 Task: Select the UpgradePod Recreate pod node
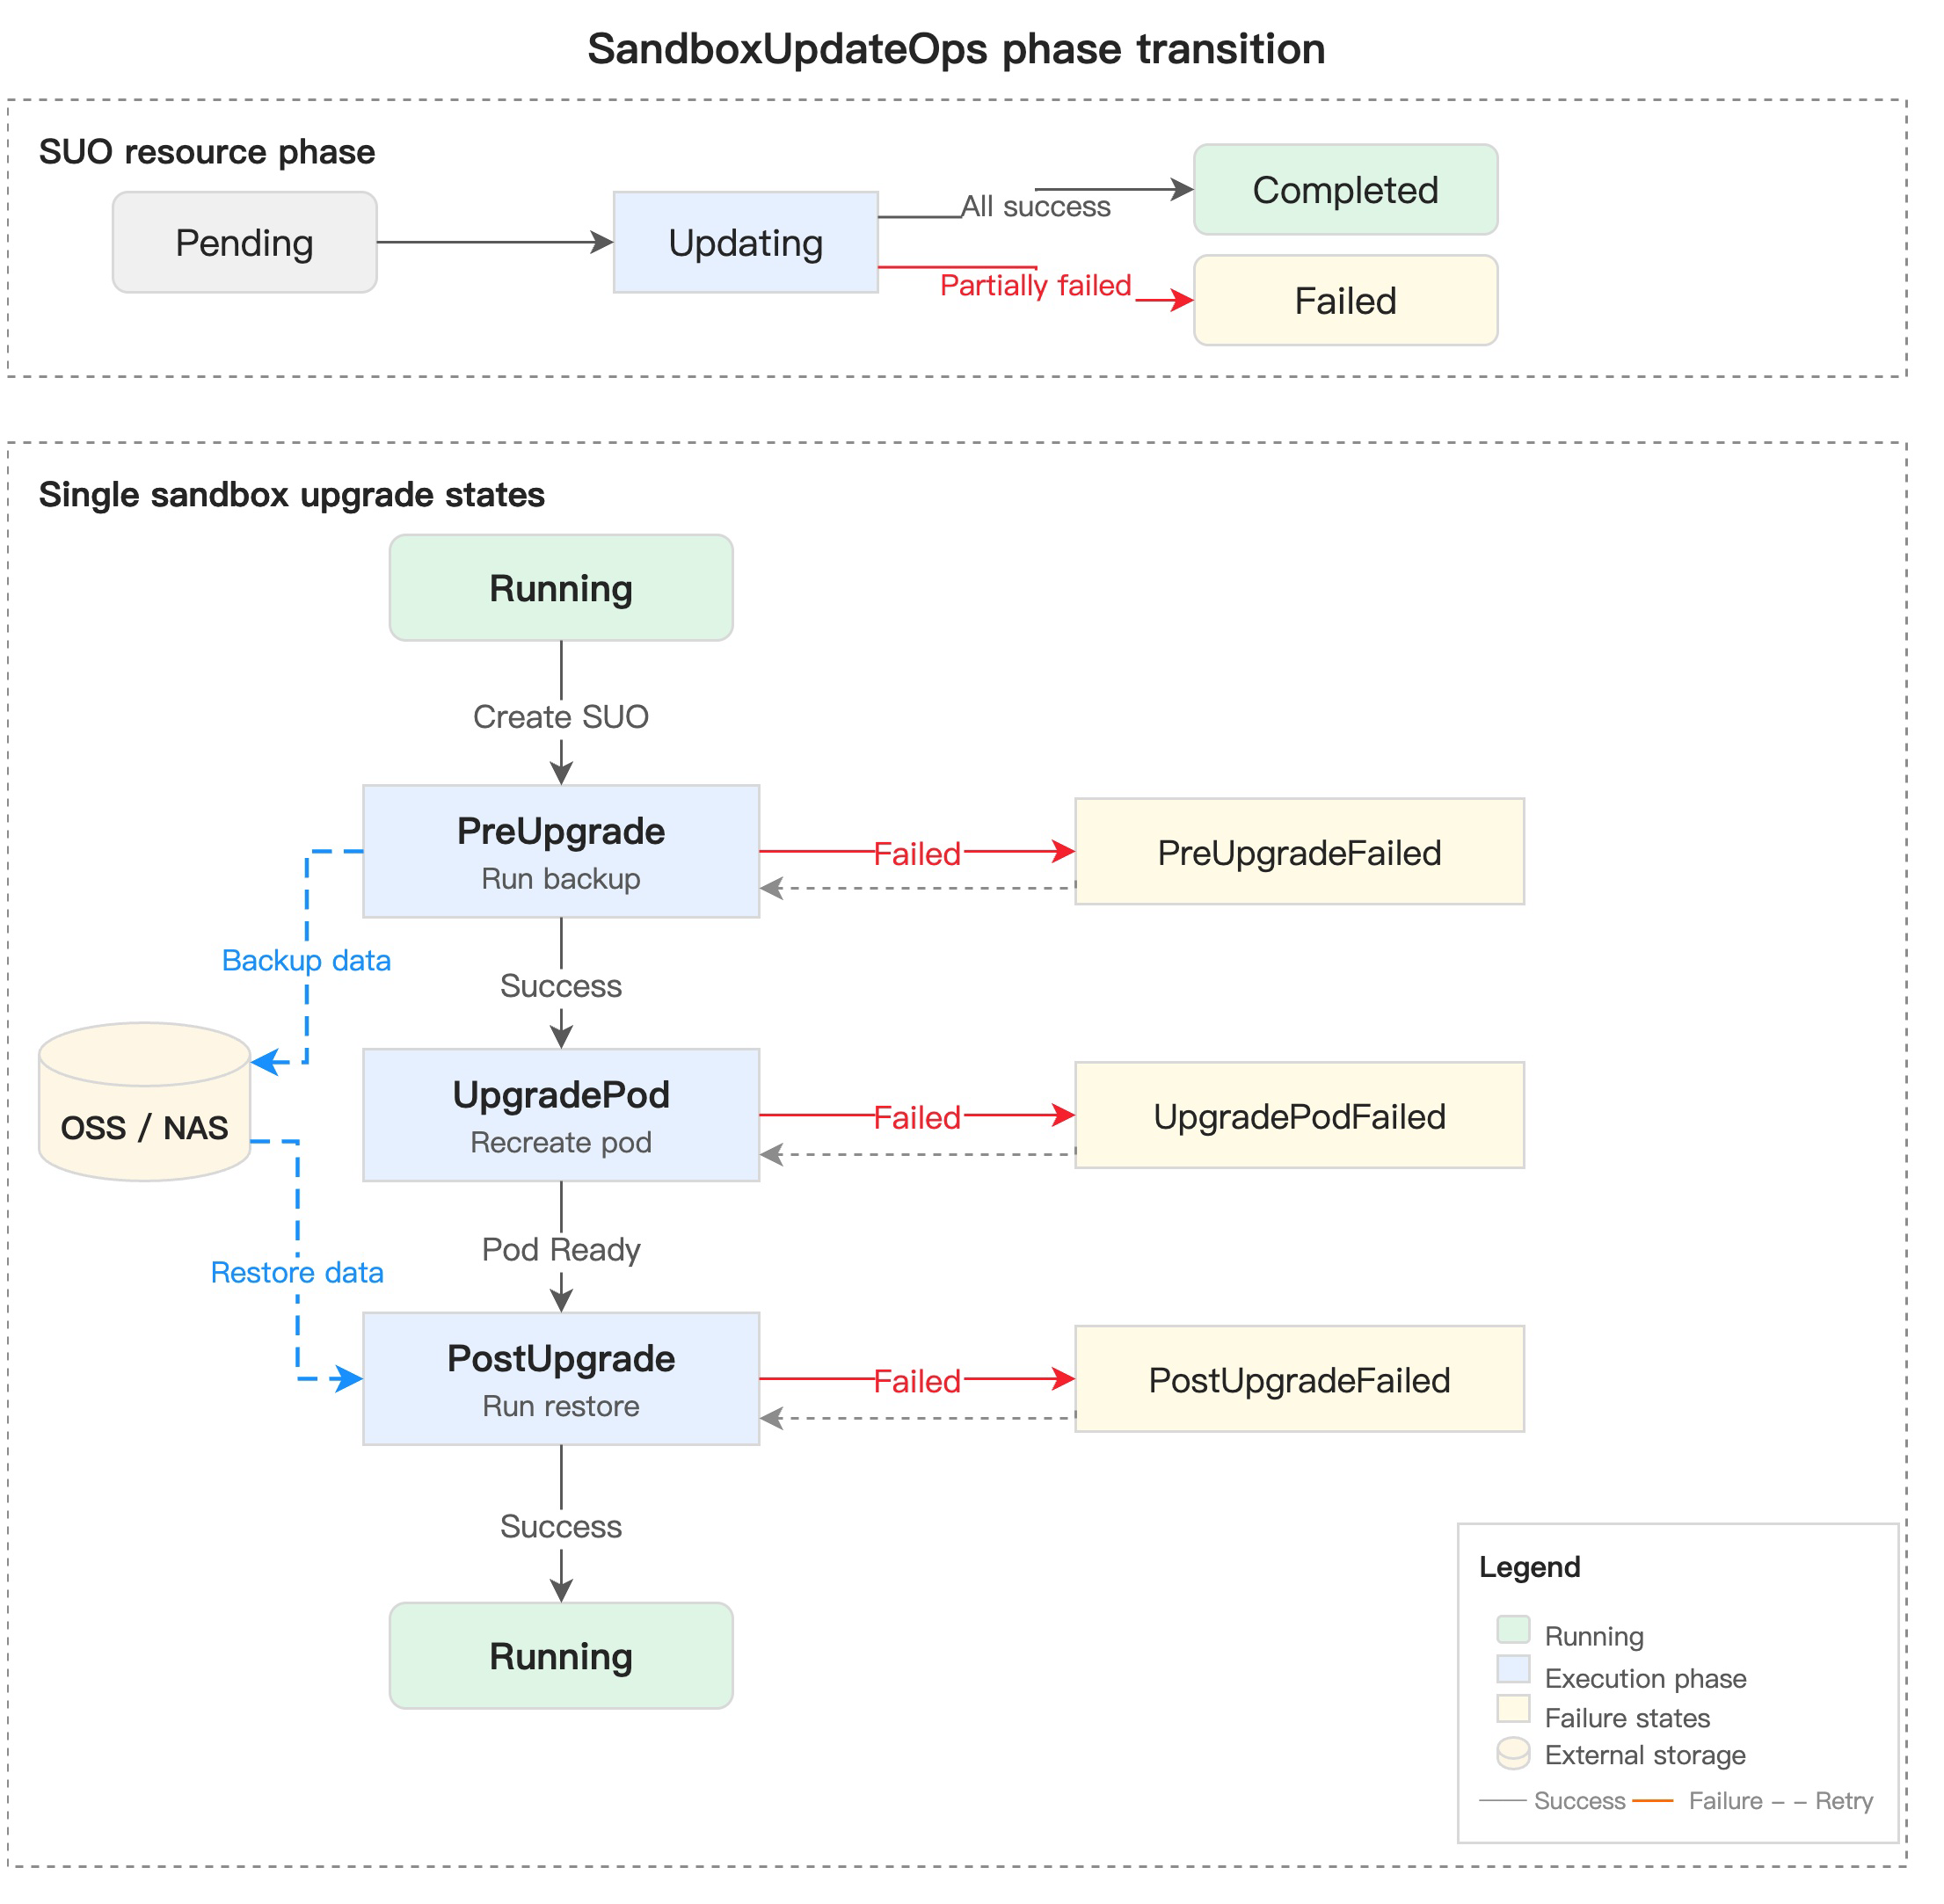[561, 1115]
